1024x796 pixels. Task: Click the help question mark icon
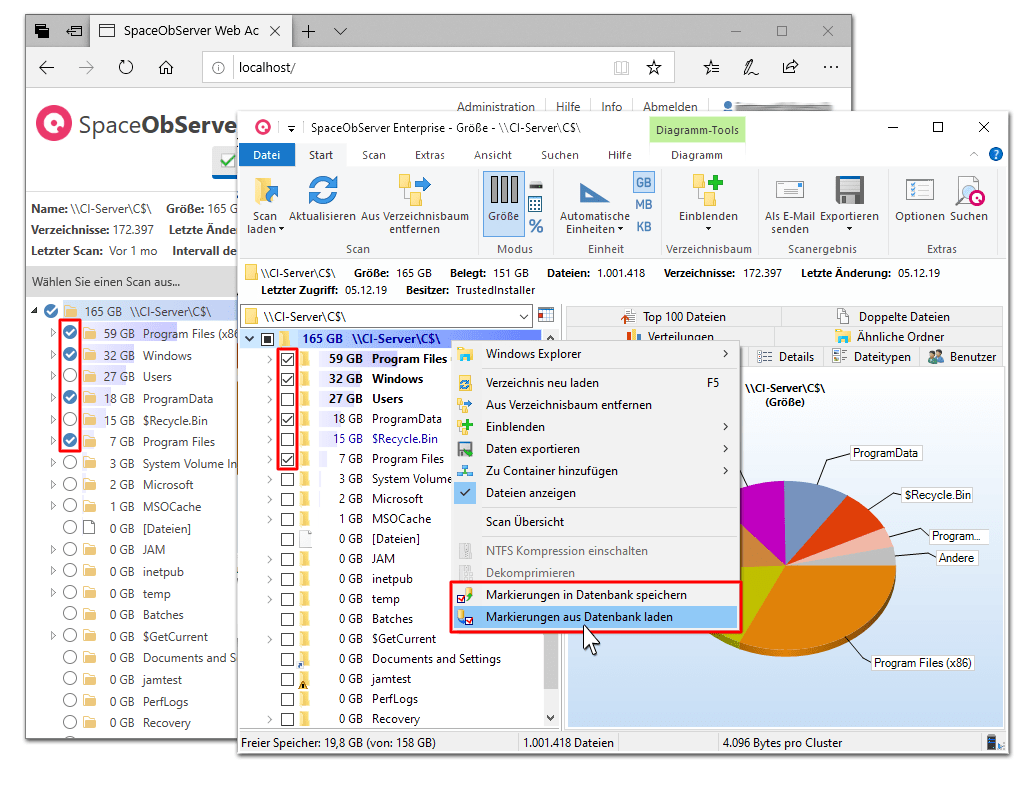tap(995, 154)
